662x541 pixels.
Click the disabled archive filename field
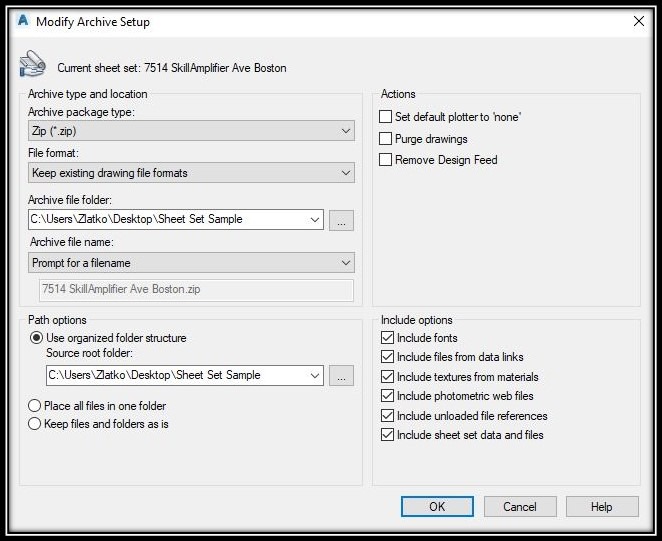[x=196, y=290]
